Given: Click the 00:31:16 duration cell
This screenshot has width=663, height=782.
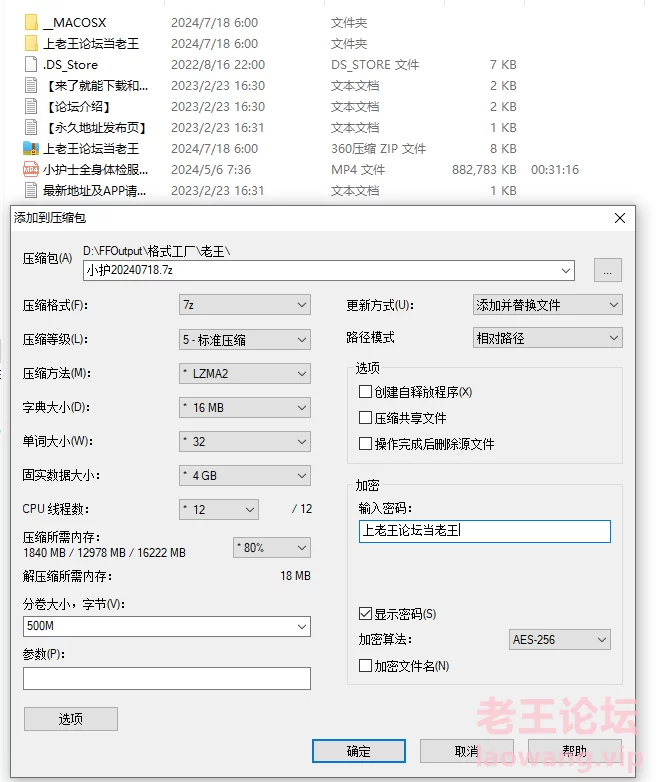Looking at the screenshot, I should pyautogui.click(x=555, y=170).
